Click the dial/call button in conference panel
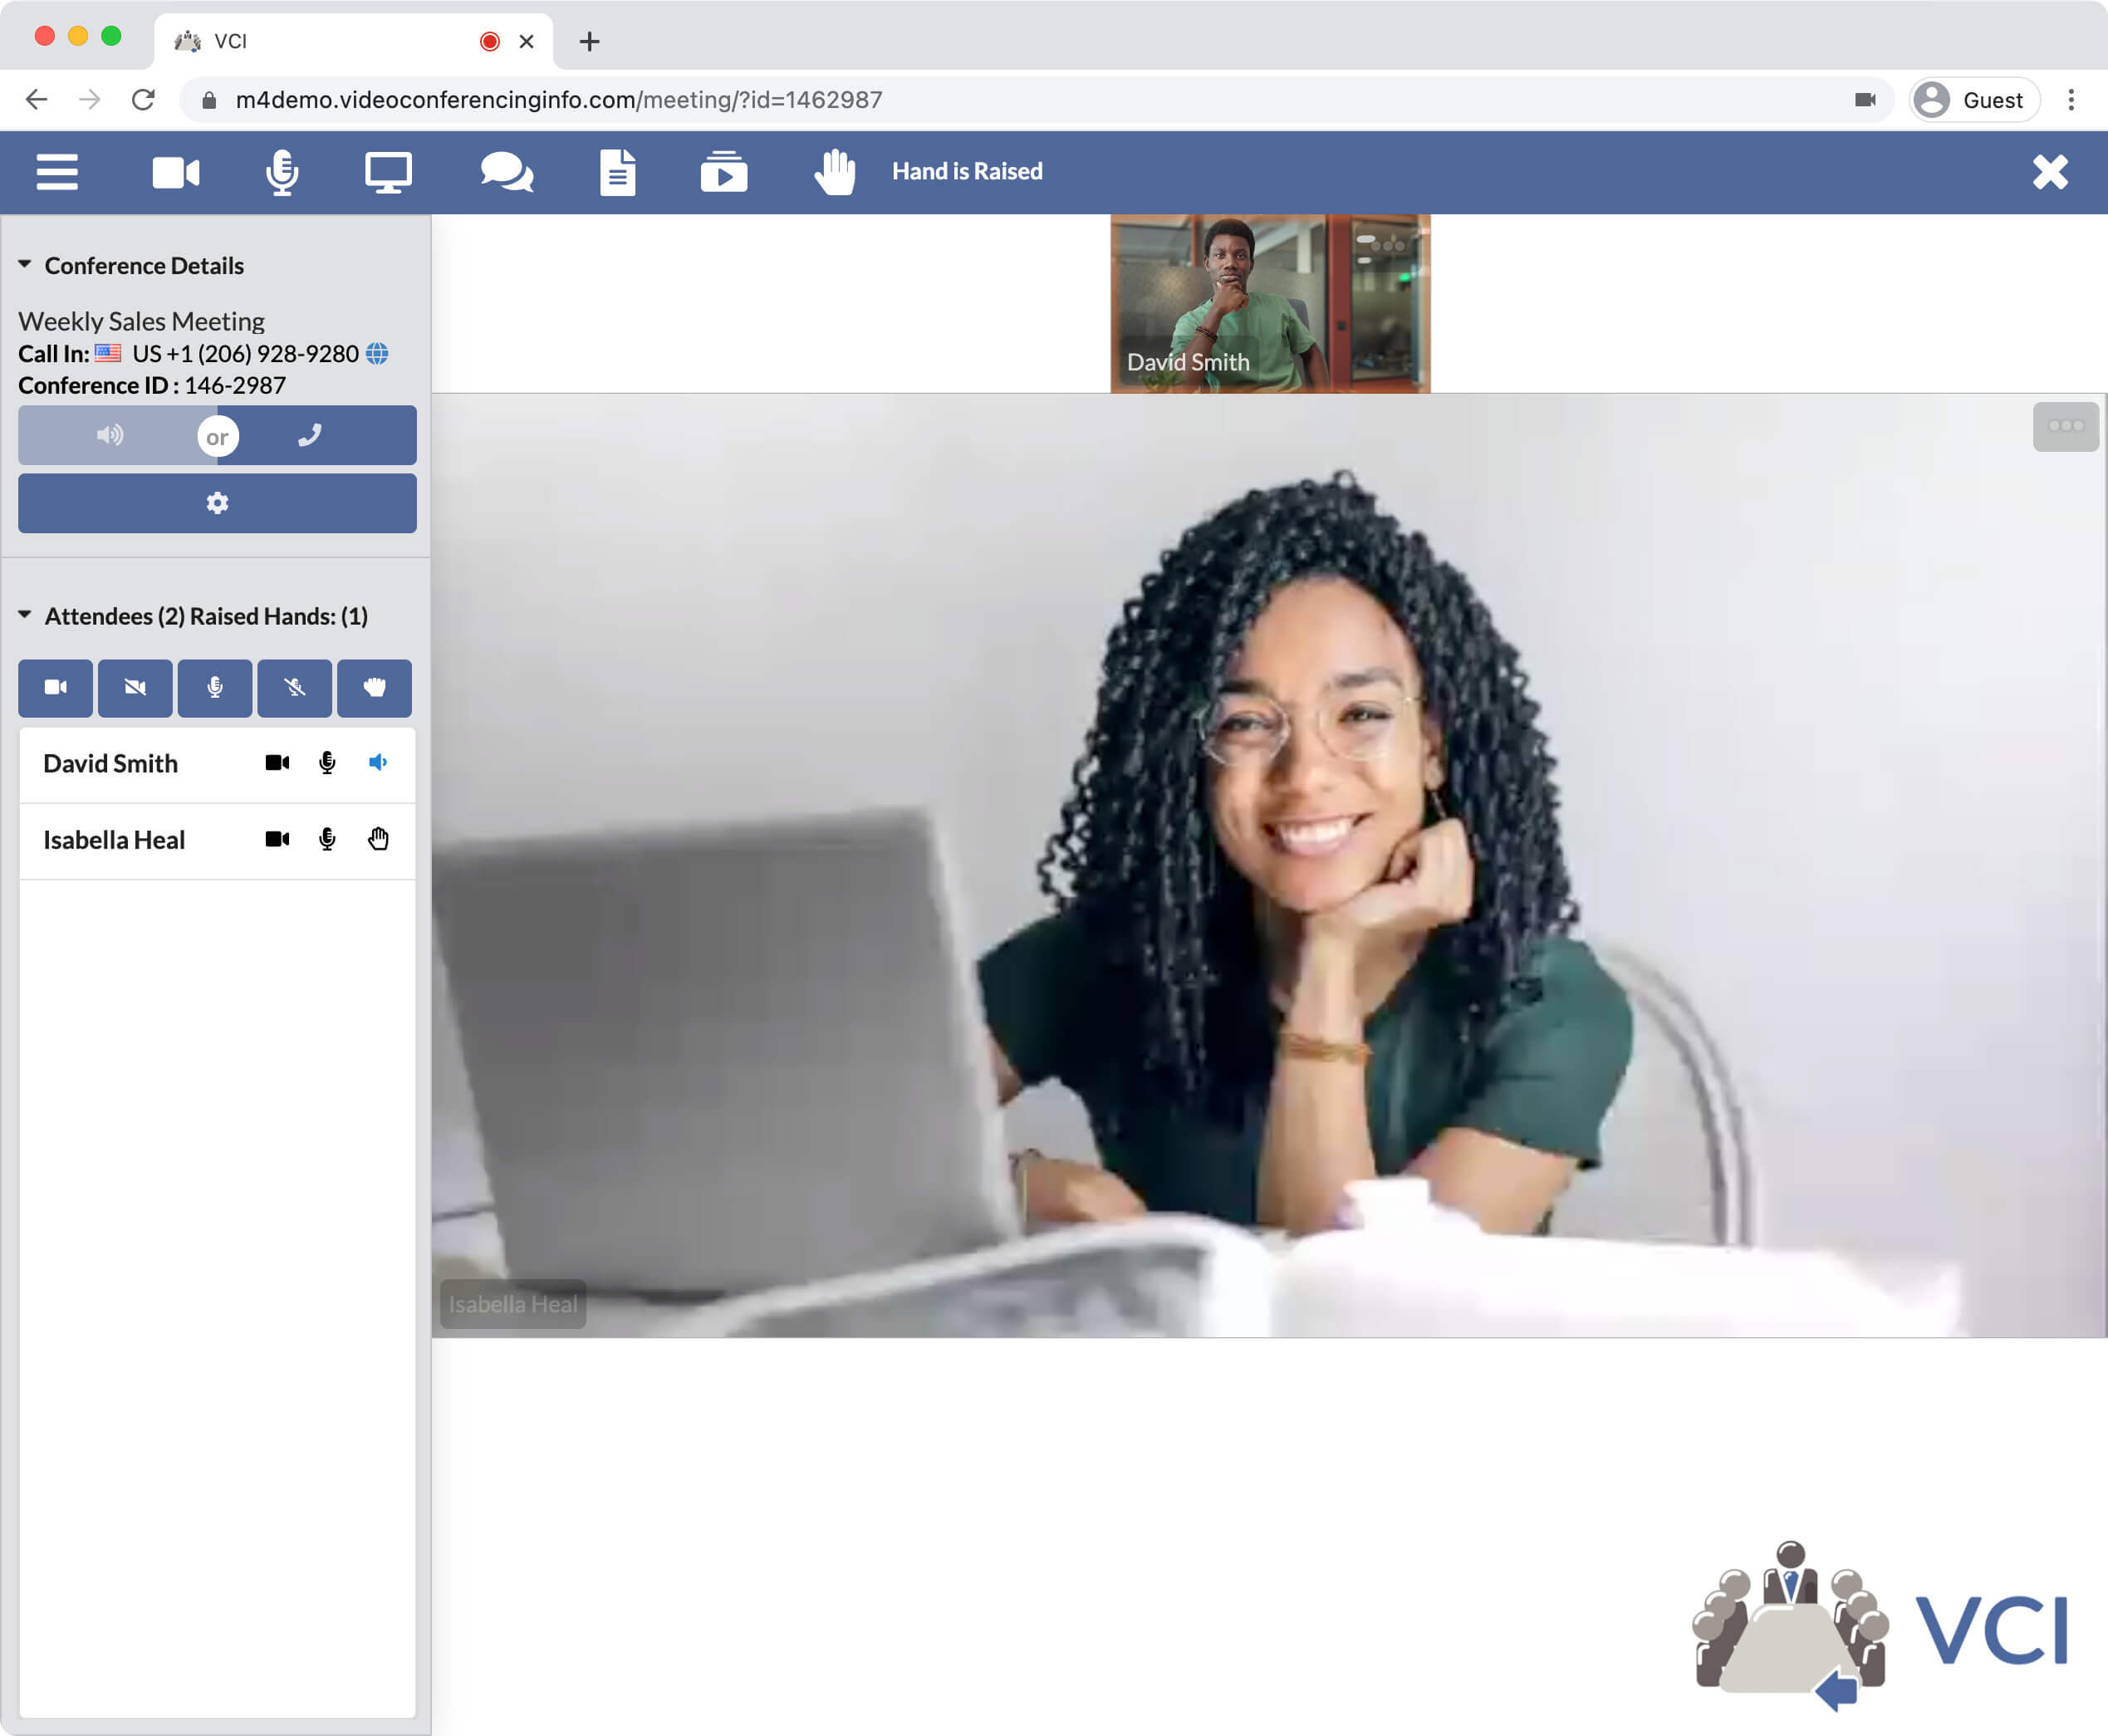The image size is (2108, 1736). click(313, 436)
